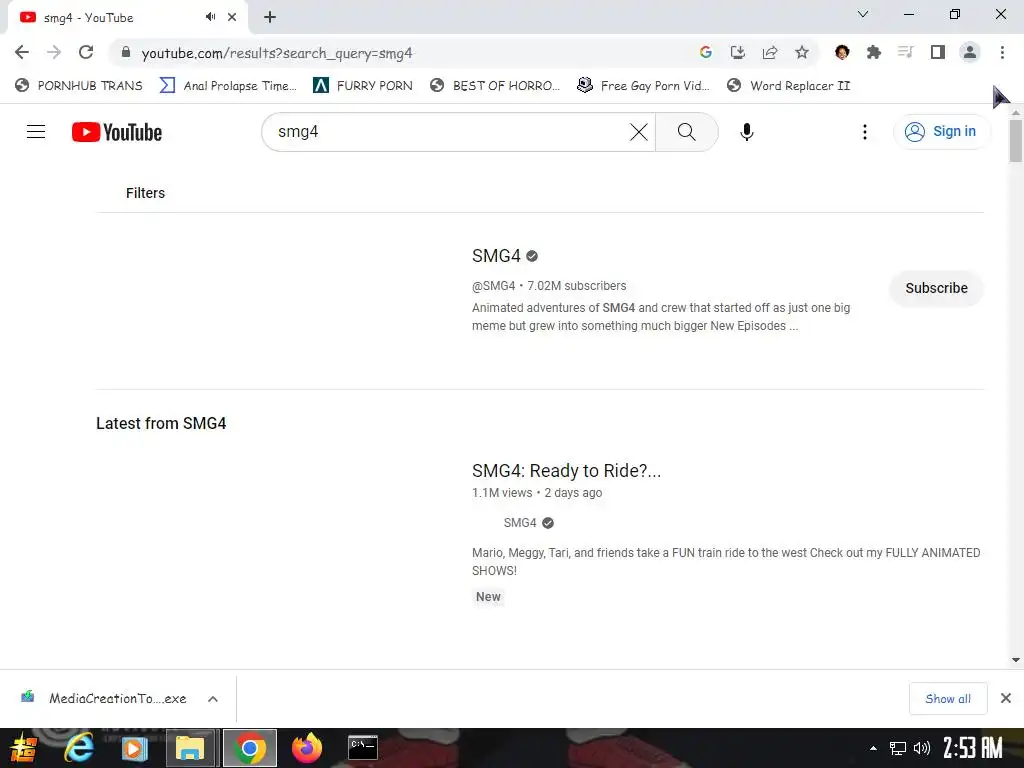Show all downloads
Image resolution: width=1024 pixels, height=768 pixels.
click(948, 699)
